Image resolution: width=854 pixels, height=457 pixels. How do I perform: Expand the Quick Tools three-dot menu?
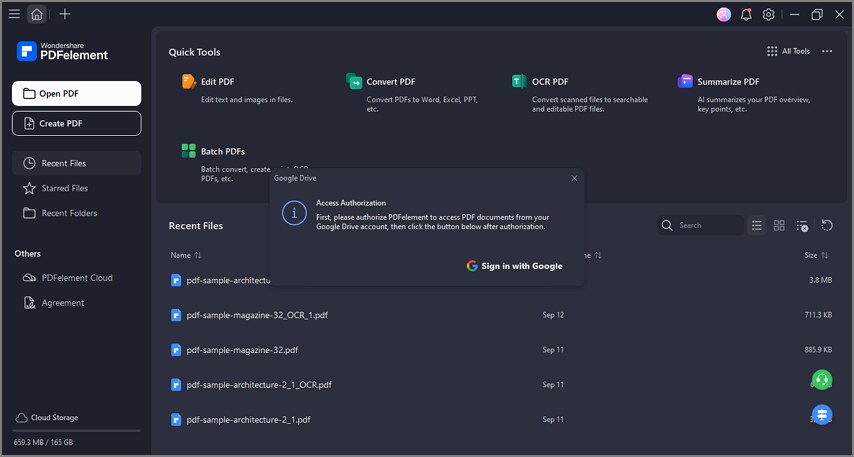pos(827,51)
